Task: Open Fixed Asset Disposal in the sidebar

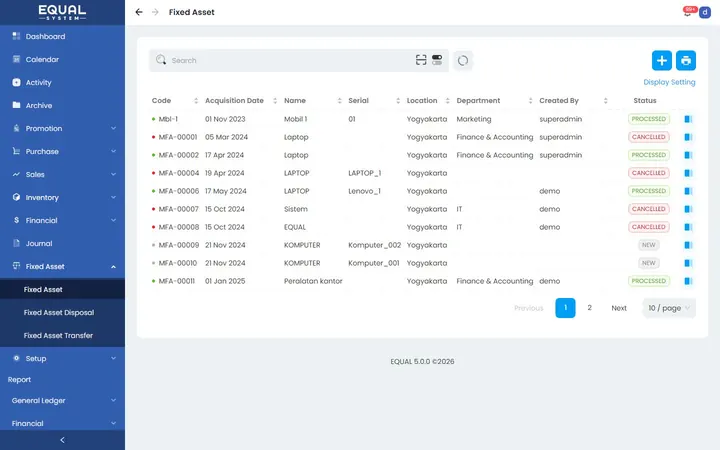Action: click(59, 313)
